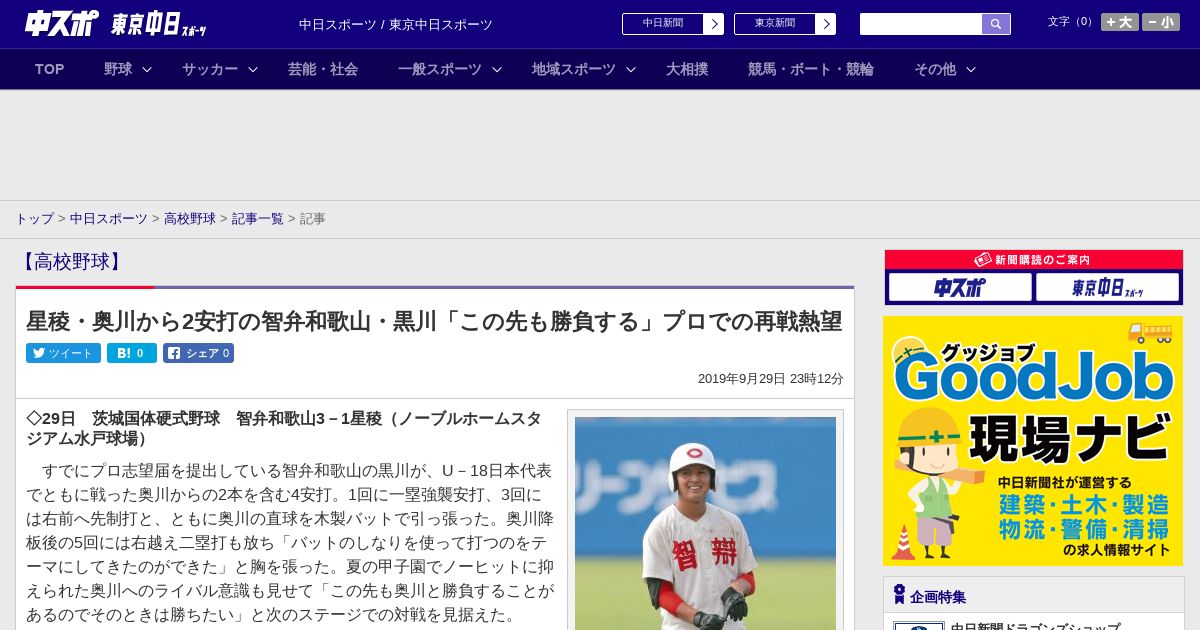
Task: Click the newspaper icon in 新聞購読のご案内
Action: (x=982, y=259)
